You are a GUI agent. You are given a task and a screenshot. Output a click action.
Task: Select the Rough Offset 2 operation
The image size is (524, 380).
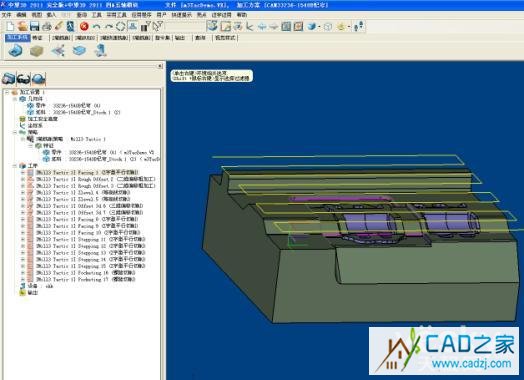(96, 179)
